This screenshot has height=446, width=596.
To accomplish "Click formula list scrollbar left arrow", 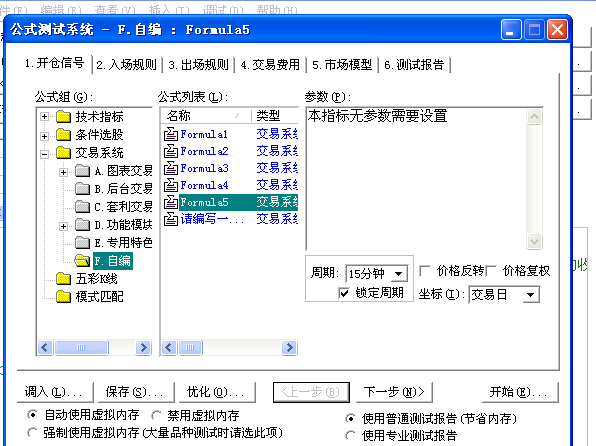I will (x=169, y=347).
